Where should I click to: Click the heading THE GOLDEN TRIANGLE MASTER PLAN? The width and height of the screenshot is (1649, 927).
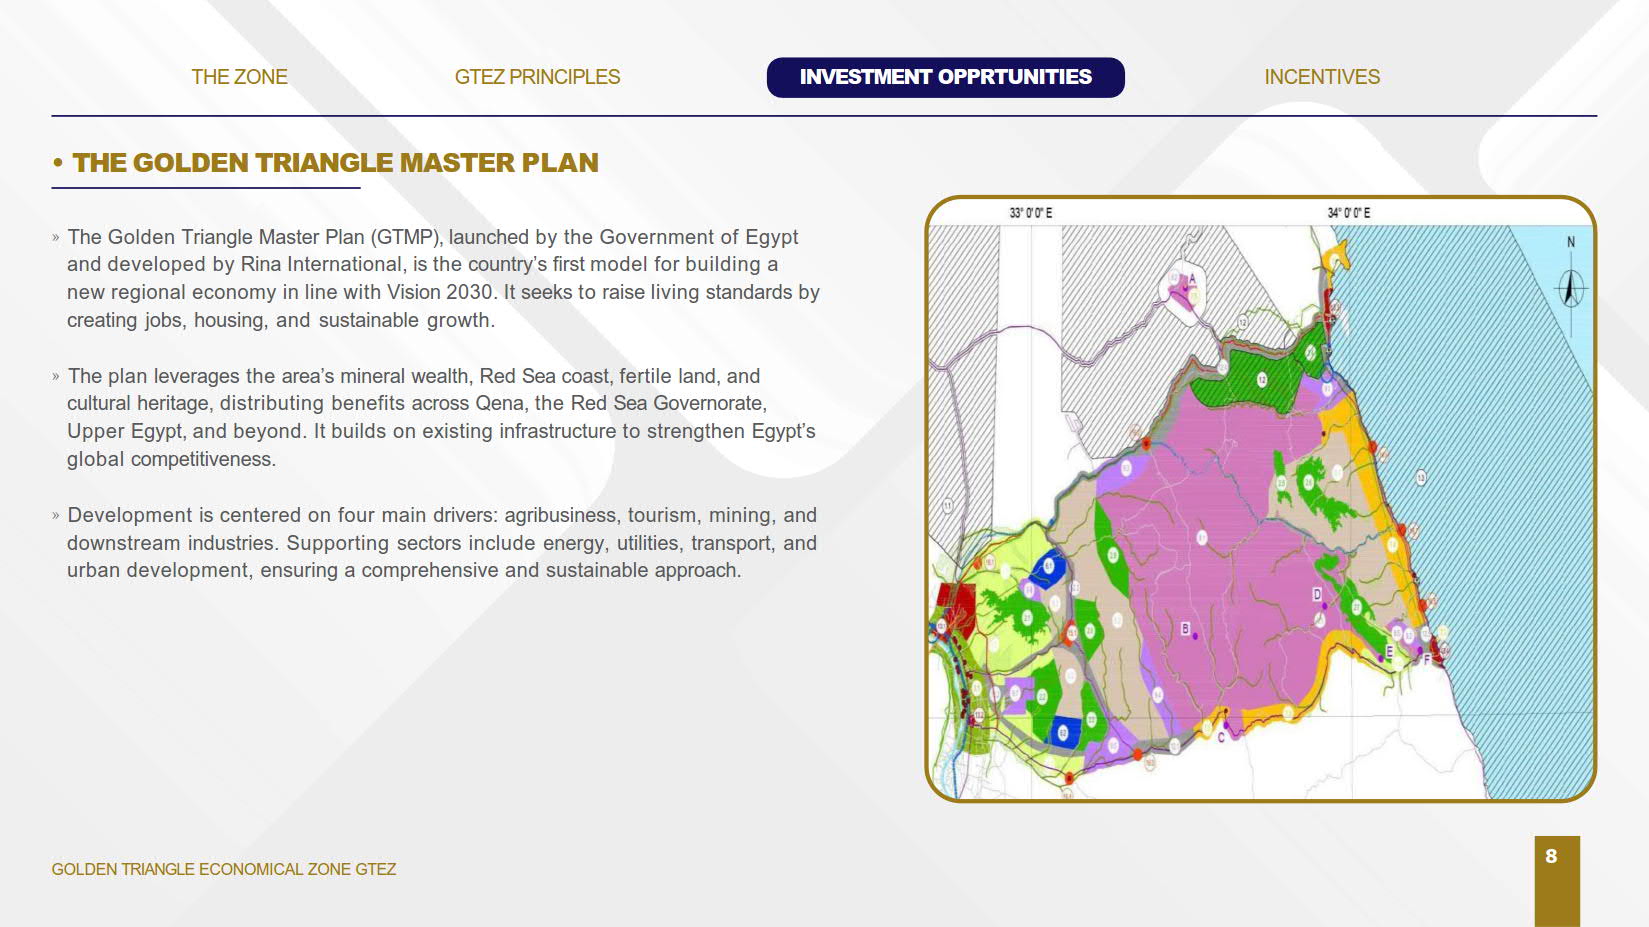[x=335, y=163]
